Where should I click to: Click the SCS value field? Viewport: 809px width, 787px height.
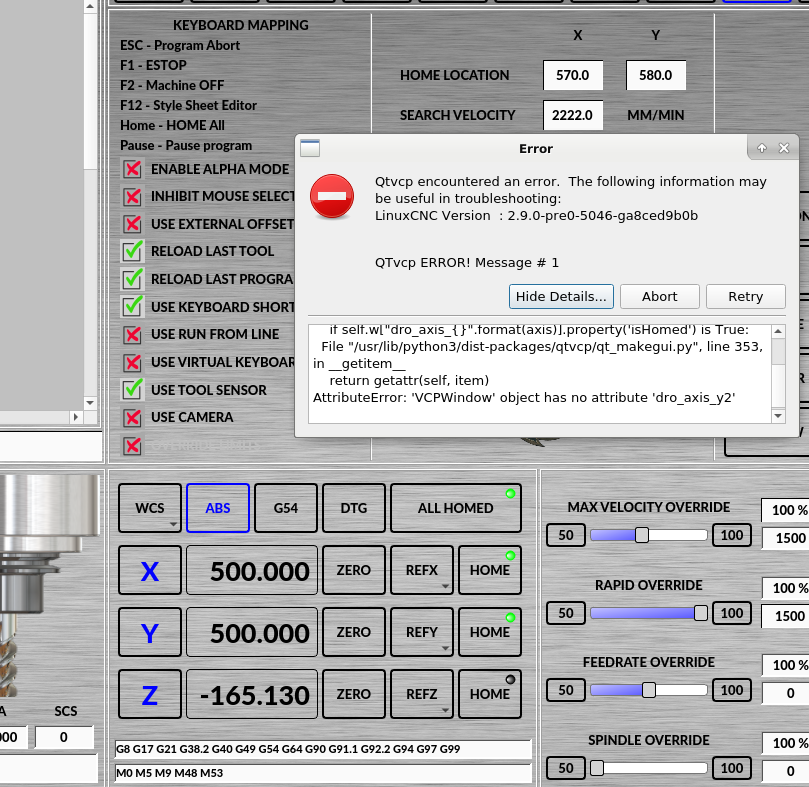pyautogui.click(x=64, y=737)
